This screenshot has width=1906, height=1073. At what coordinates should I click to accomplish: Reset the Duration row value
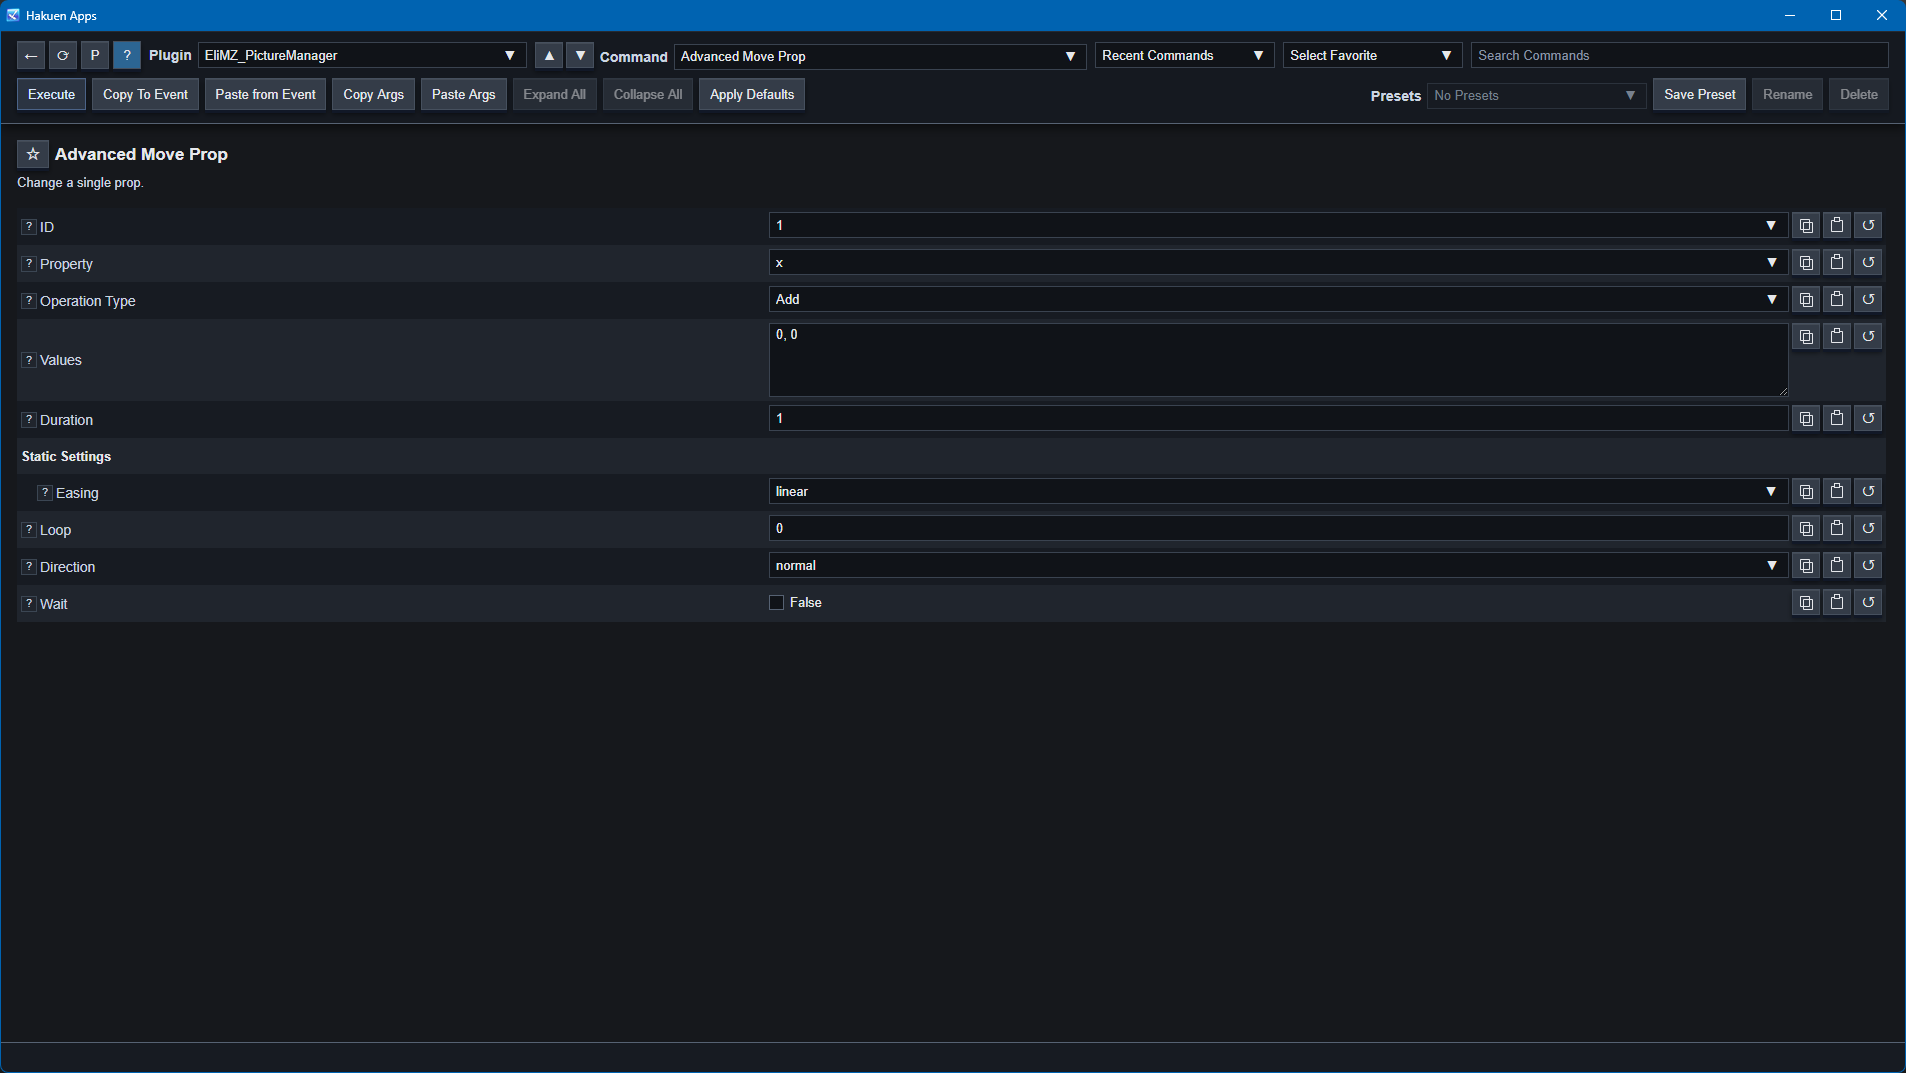click(1868, 419)
